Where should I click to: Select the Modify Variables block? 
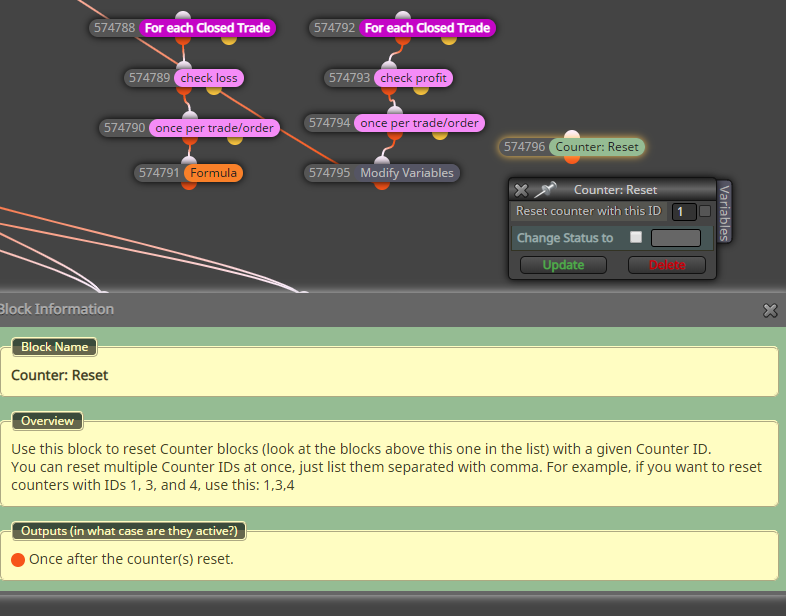click(x=407, y=173)
